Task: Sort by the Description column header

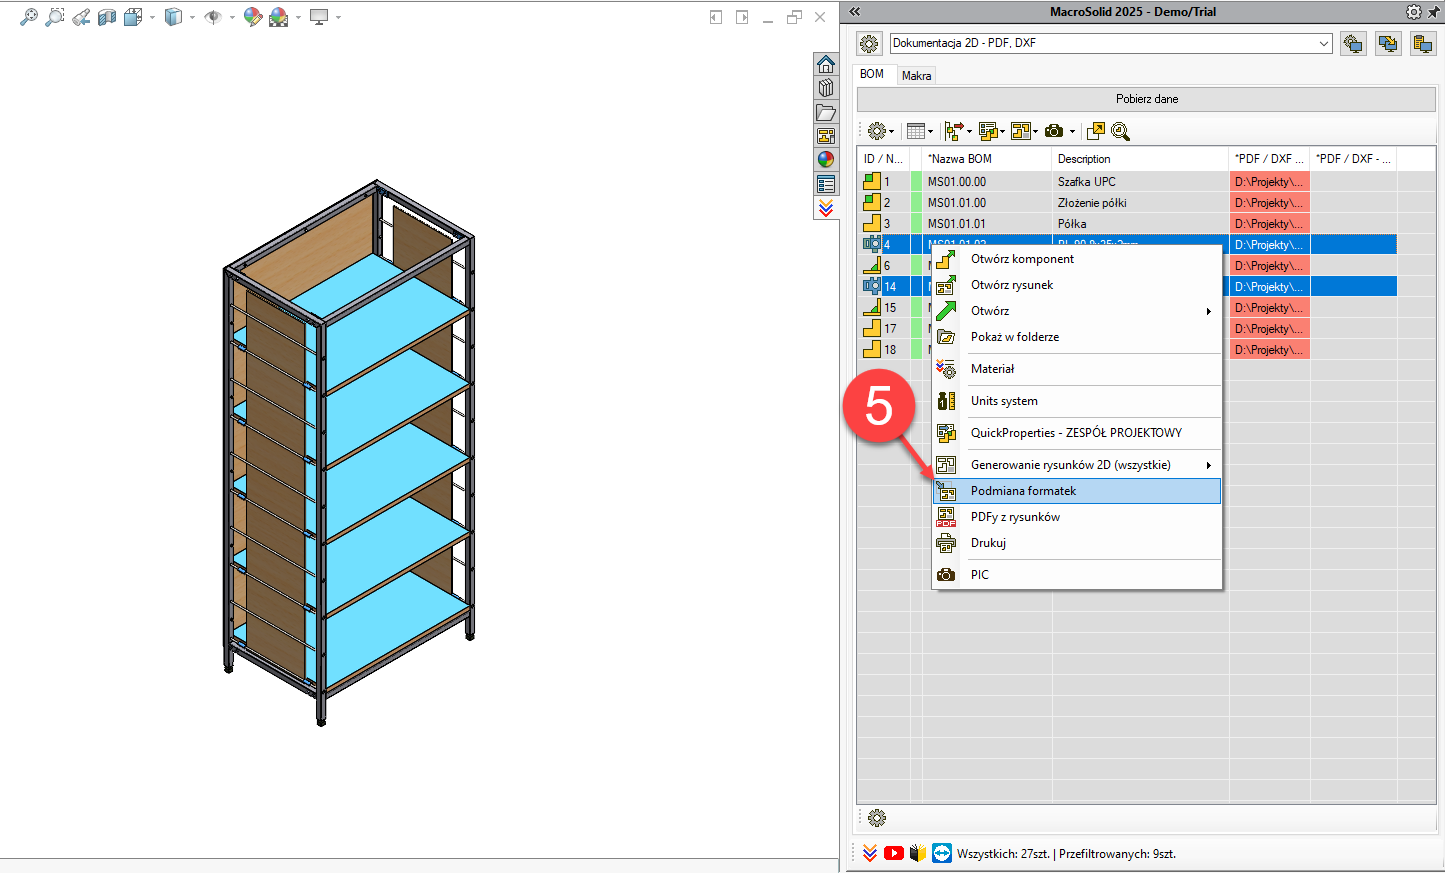Action: (1140, 159)
